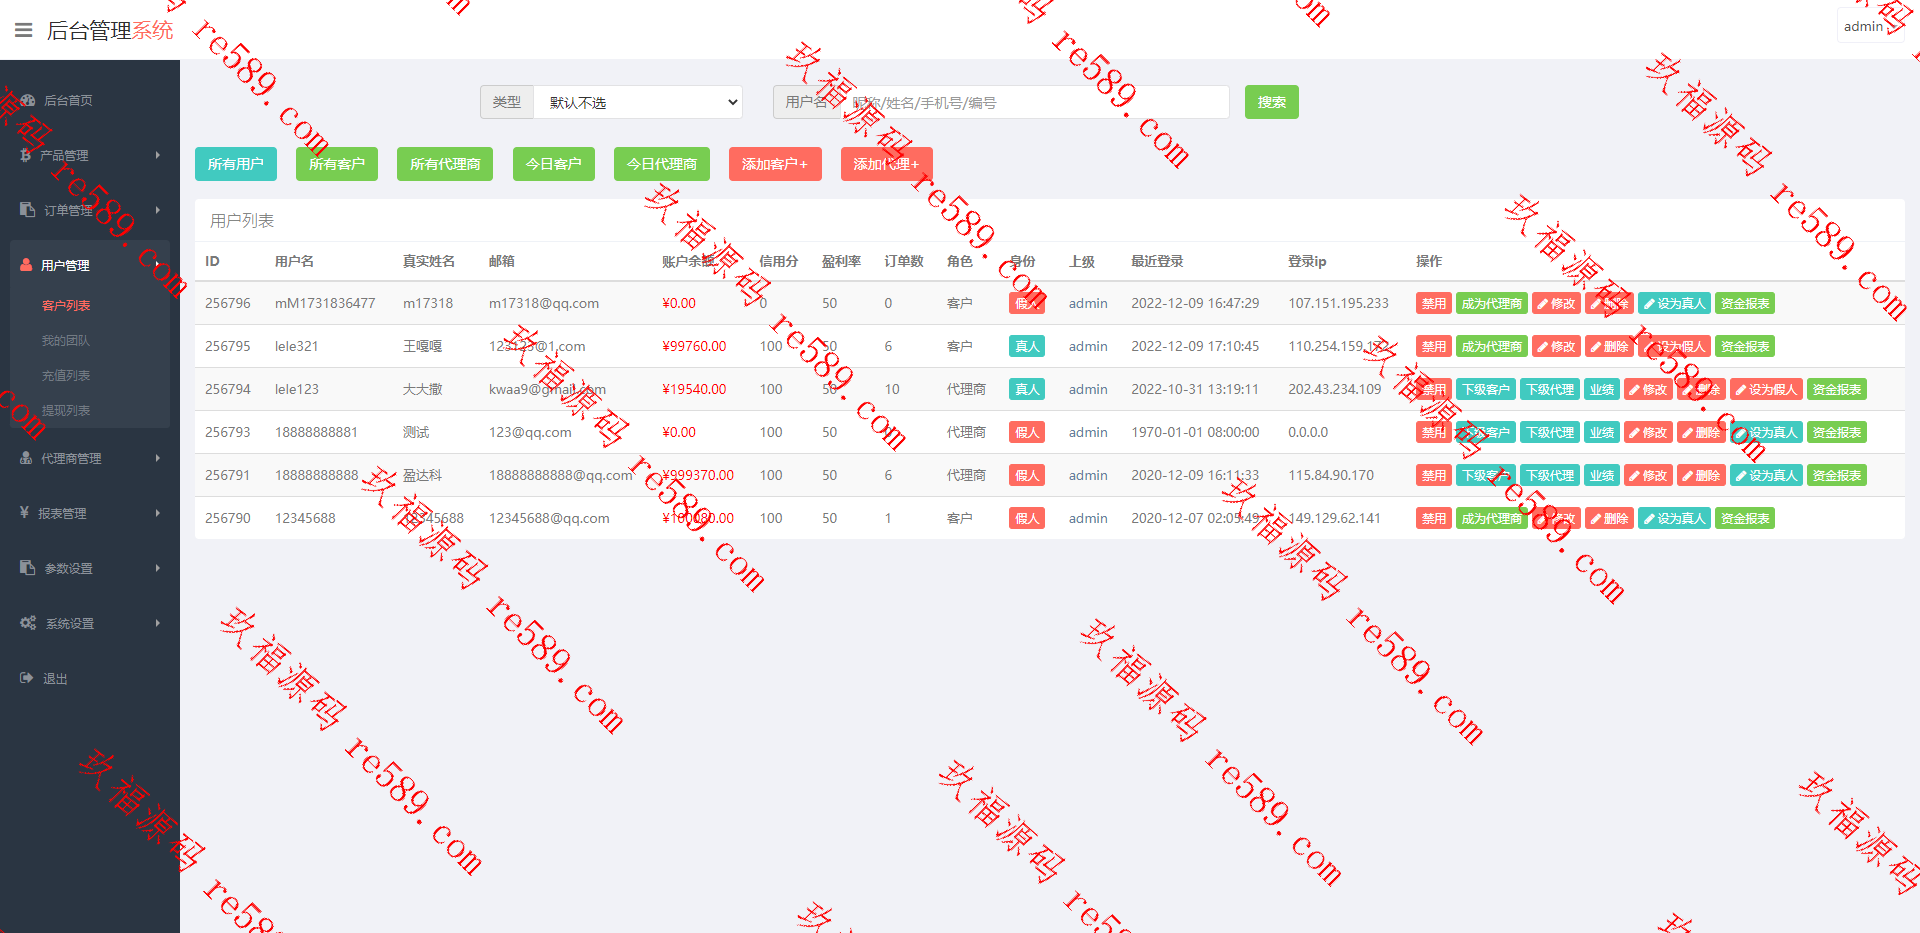Click the balance ¥99760.00 cell
Screen dimensions: 1920x933
694,347
